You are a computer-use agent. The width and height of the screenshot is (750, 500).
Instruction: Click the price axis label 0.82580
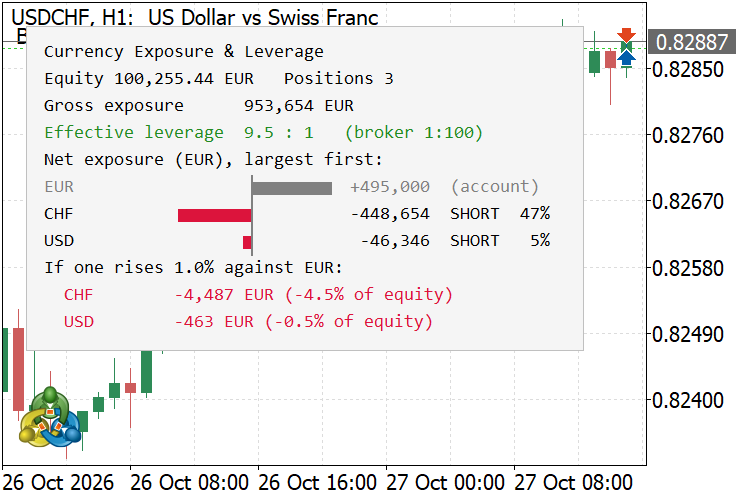[x=688, y=268]
